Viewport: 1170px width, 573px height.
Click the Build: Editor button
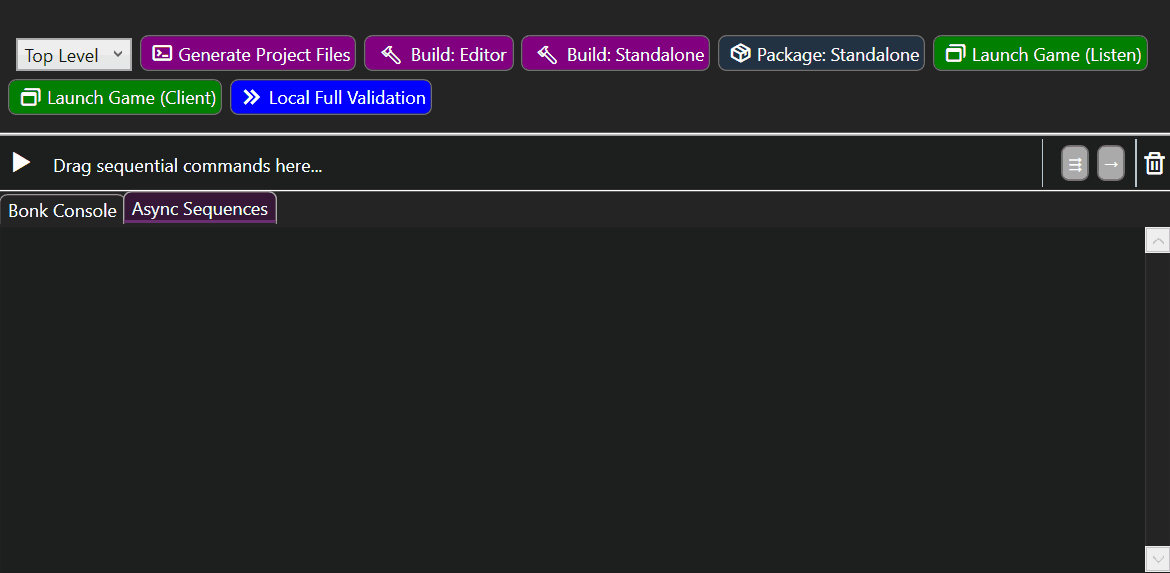click(x=439, y=54)
